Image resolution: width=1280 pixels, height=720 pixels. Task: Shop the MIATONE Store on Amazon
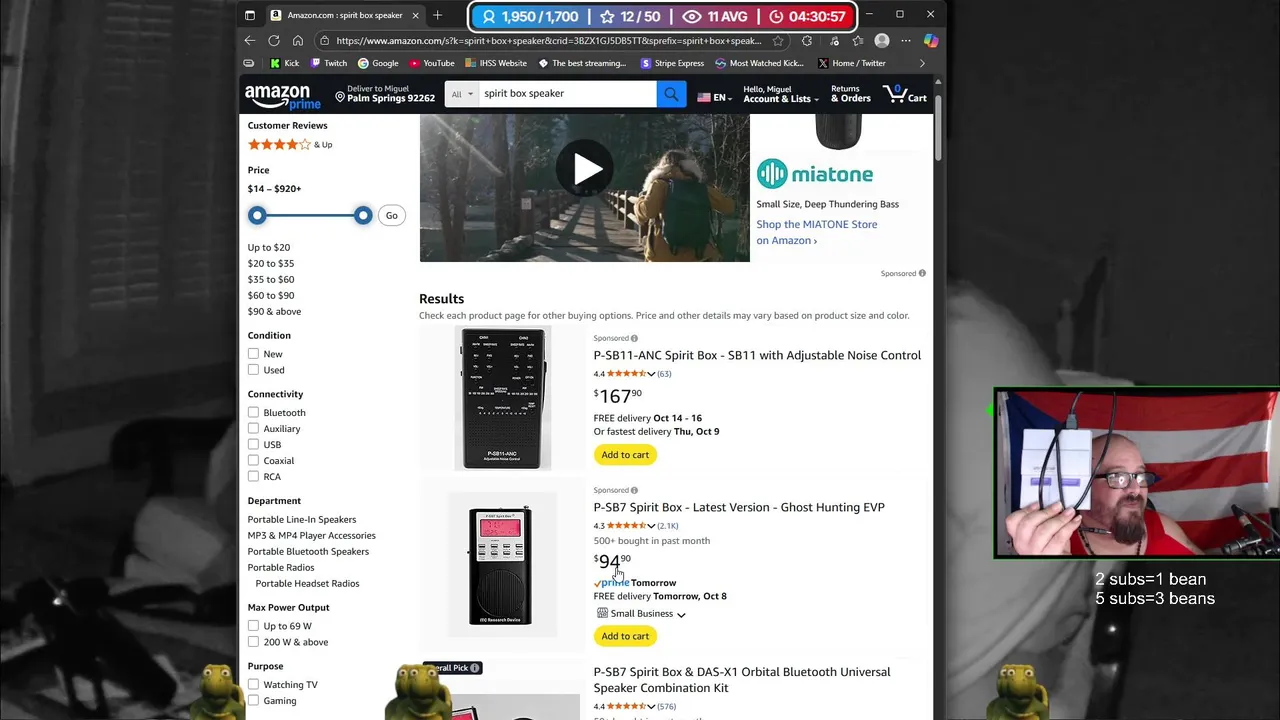(x=816, y=232)
